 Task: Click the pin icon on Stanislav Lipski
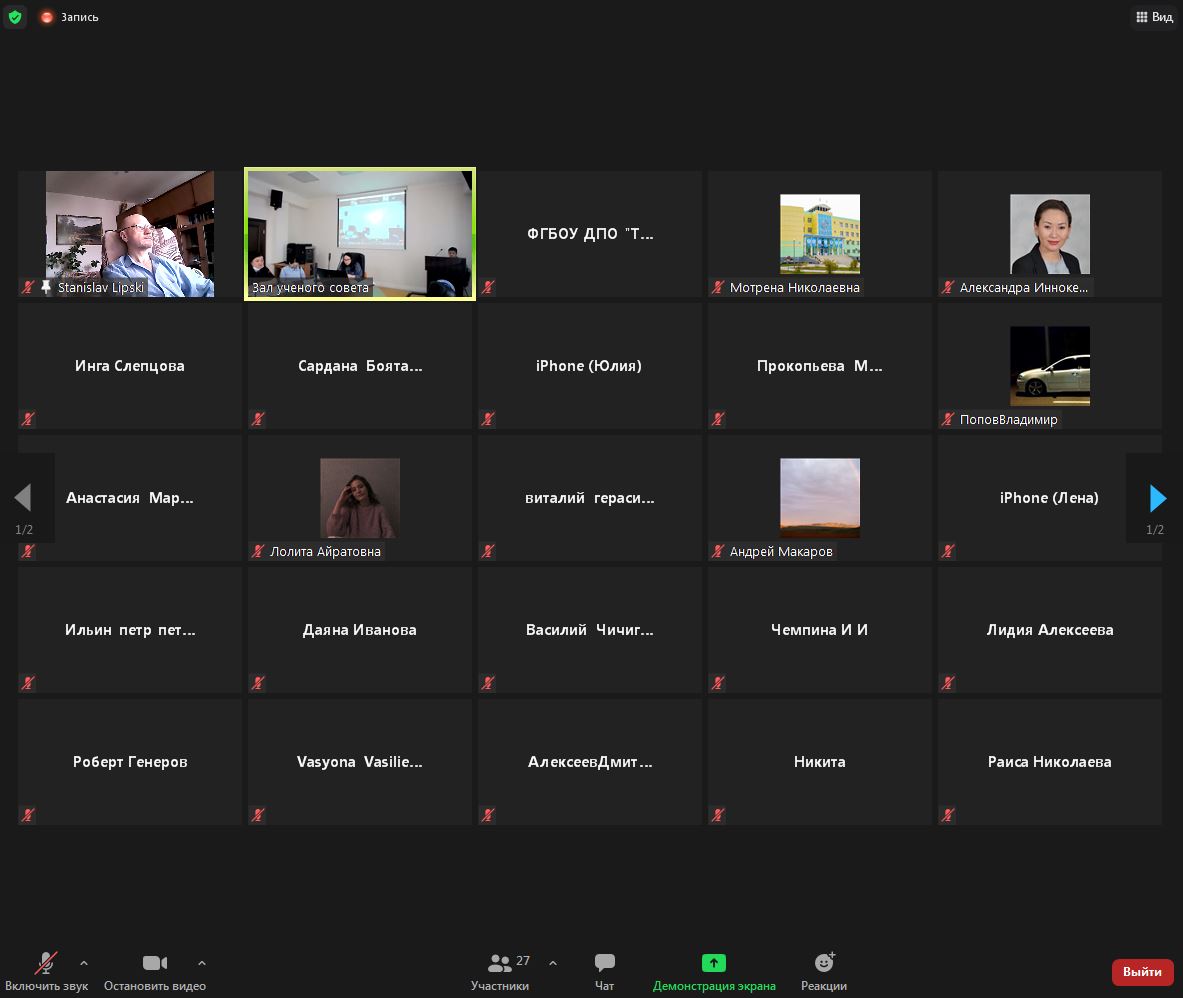pyautogui.click(x=46, y=287)
